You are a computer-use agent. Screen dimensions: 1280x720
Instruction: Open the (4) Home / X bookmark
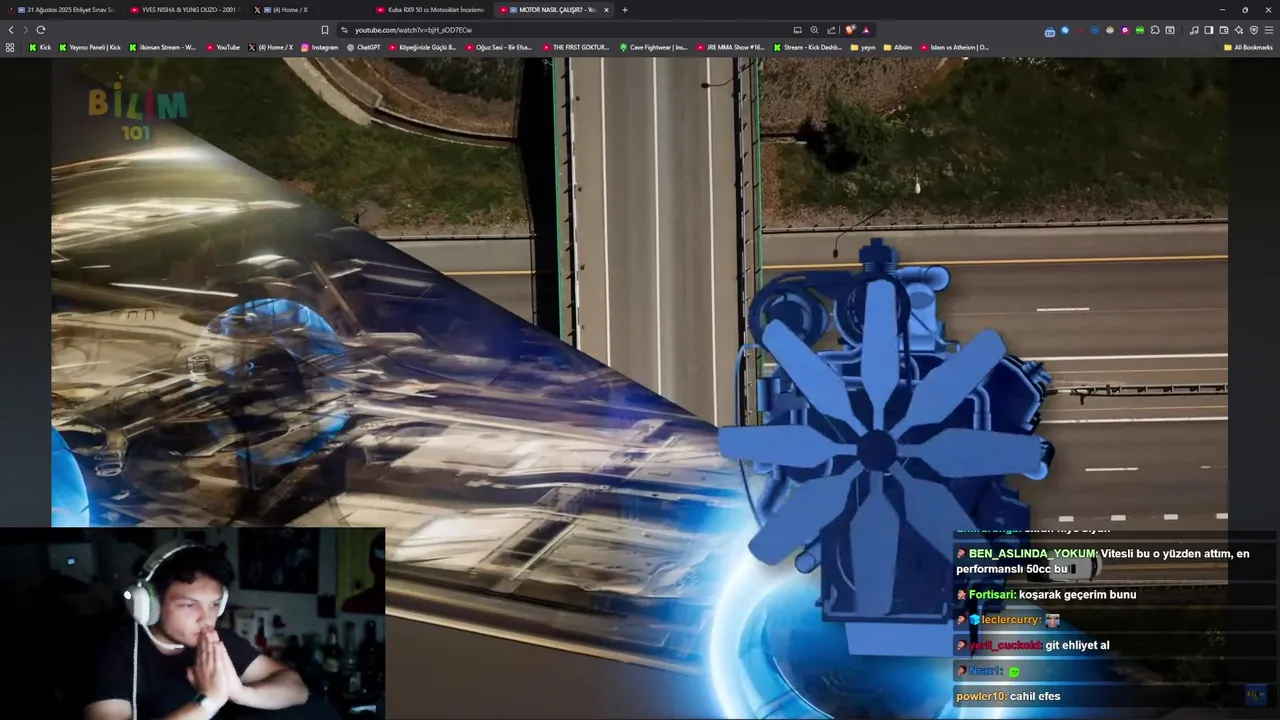coord(270,47)
